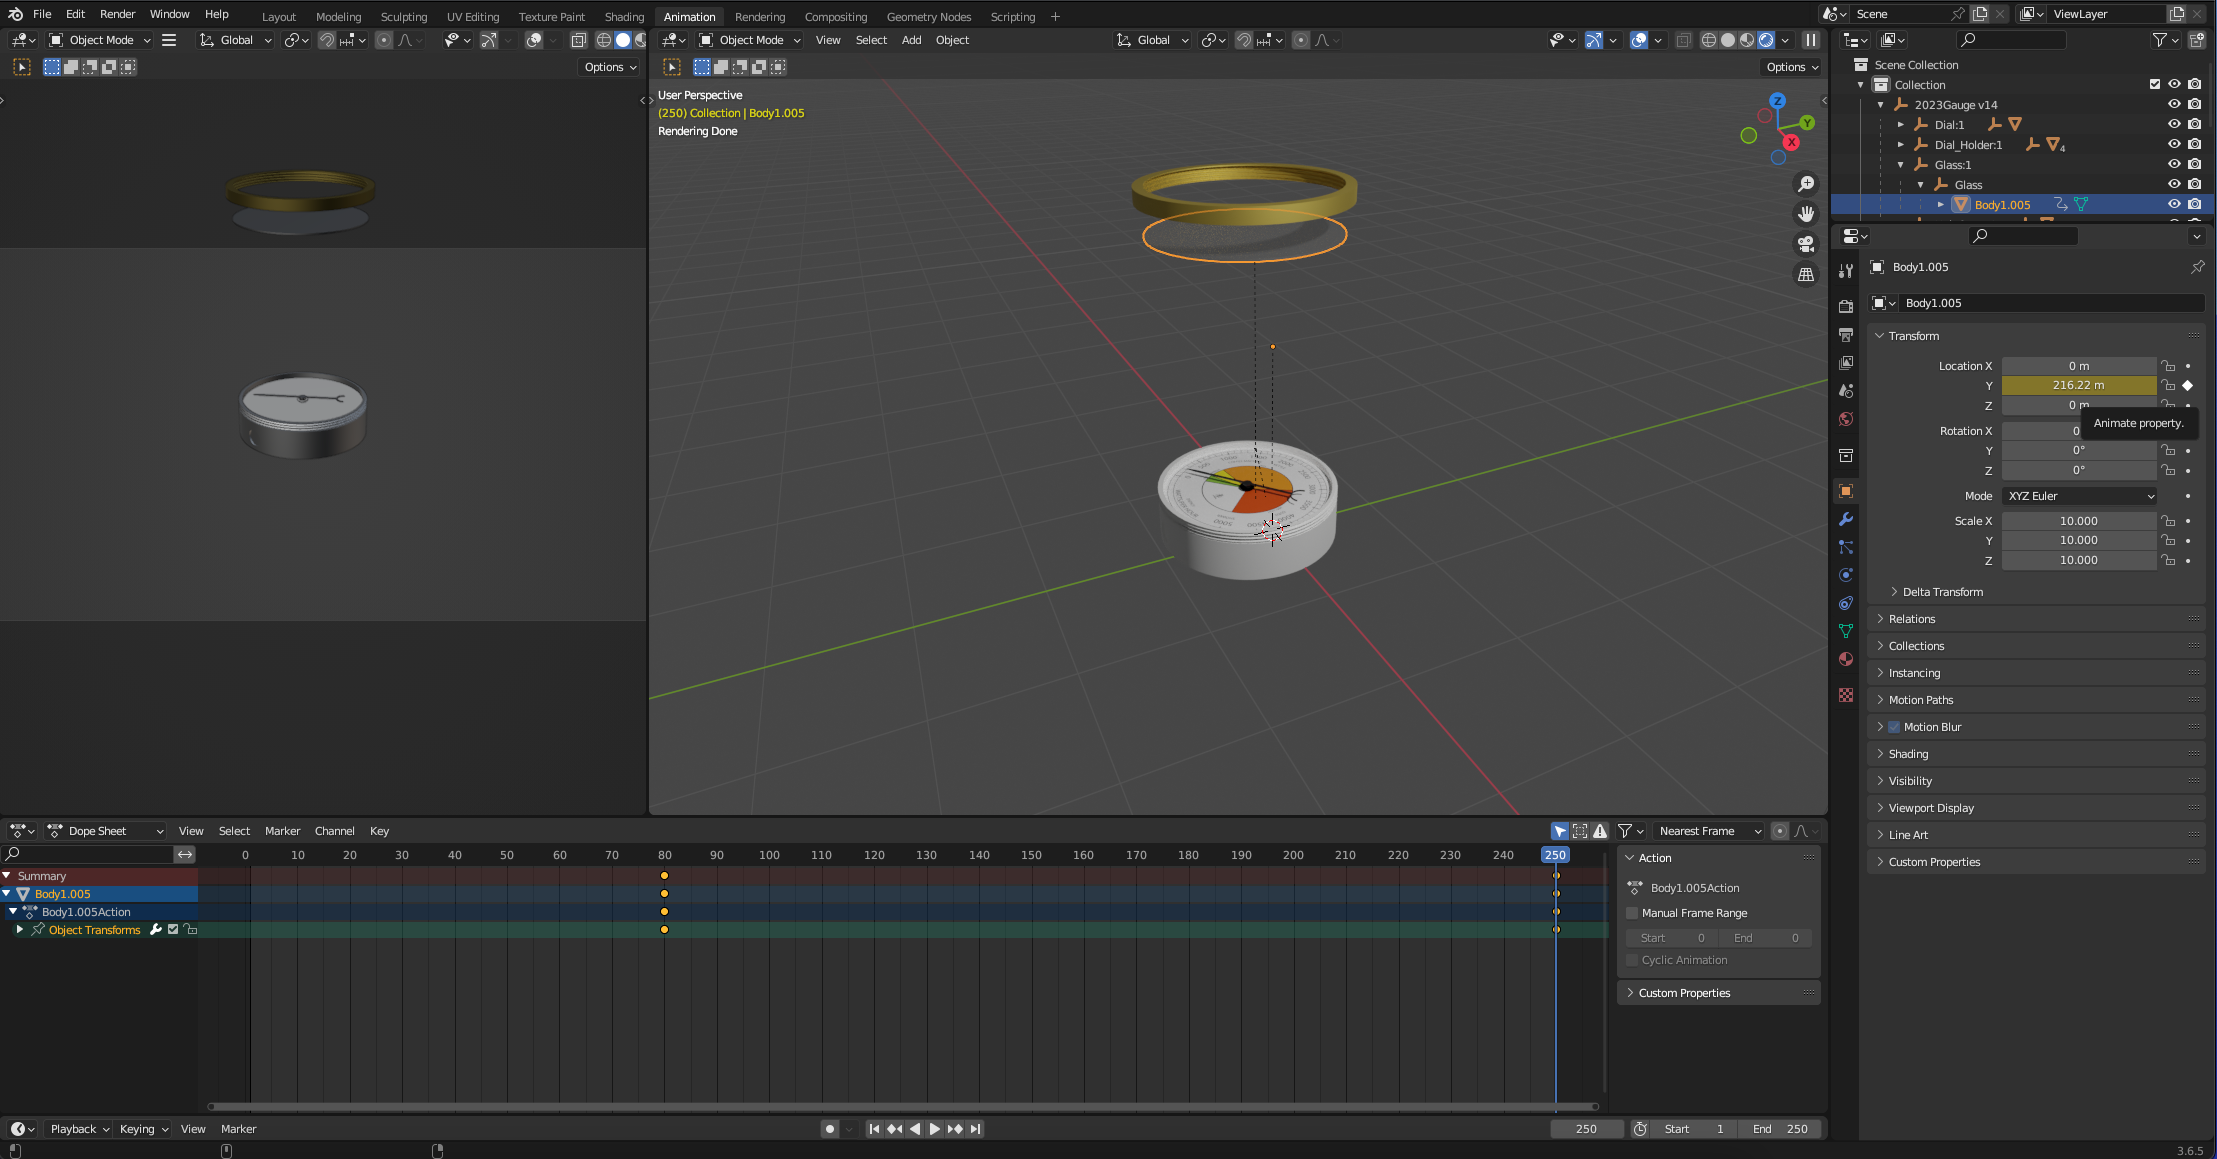This screenshot has height=1159, width=2217.
Task: Click the Scale X value field
Action: click(2079, 521)
